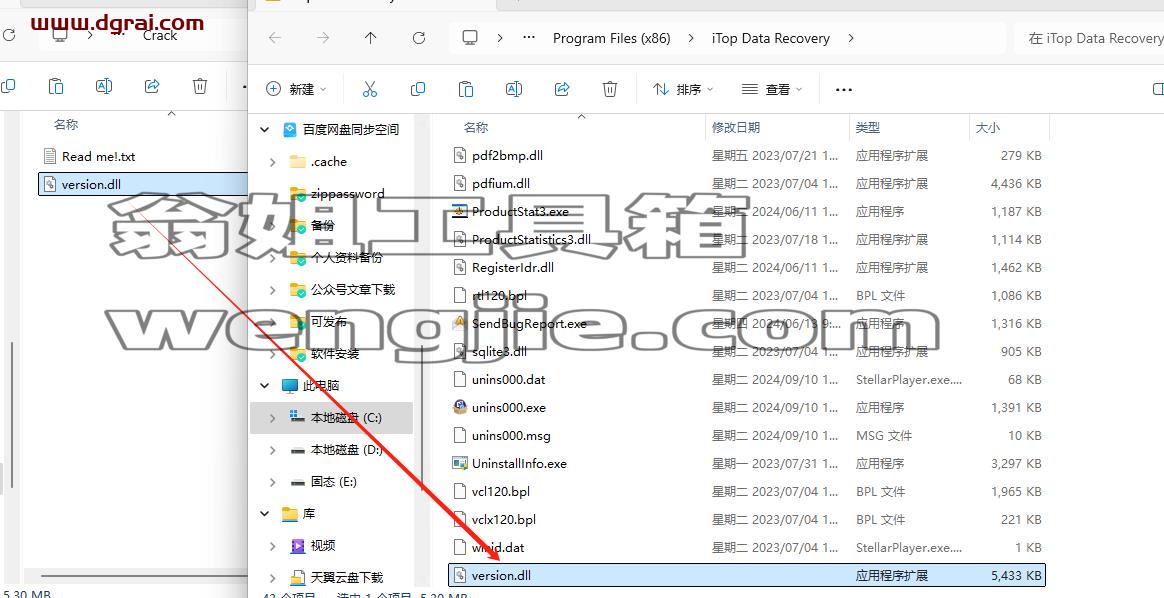Collapse the 百度网盘同步空间 tree node
The height and width of the screenshot is (598, 1164).
[264, 130]
